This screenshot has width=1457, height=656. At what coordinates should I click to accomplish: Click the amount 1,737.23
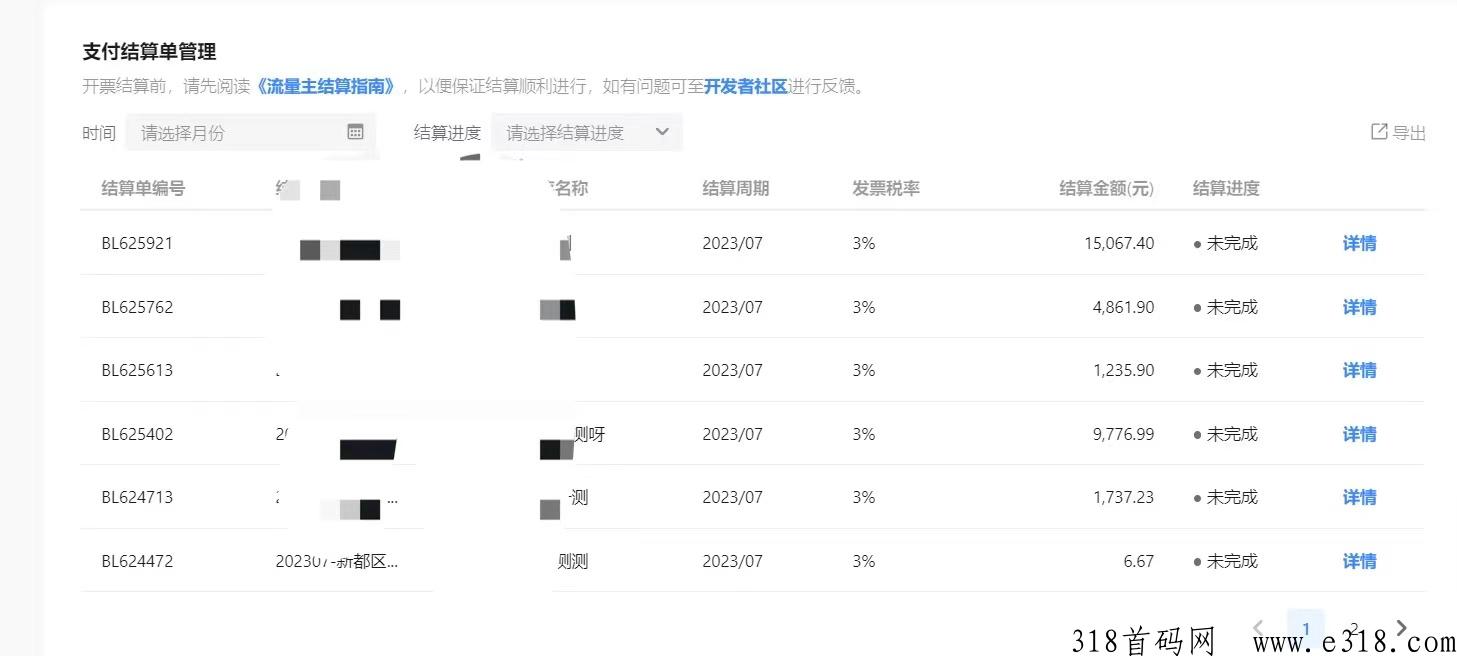click(x=1123, y=497)
